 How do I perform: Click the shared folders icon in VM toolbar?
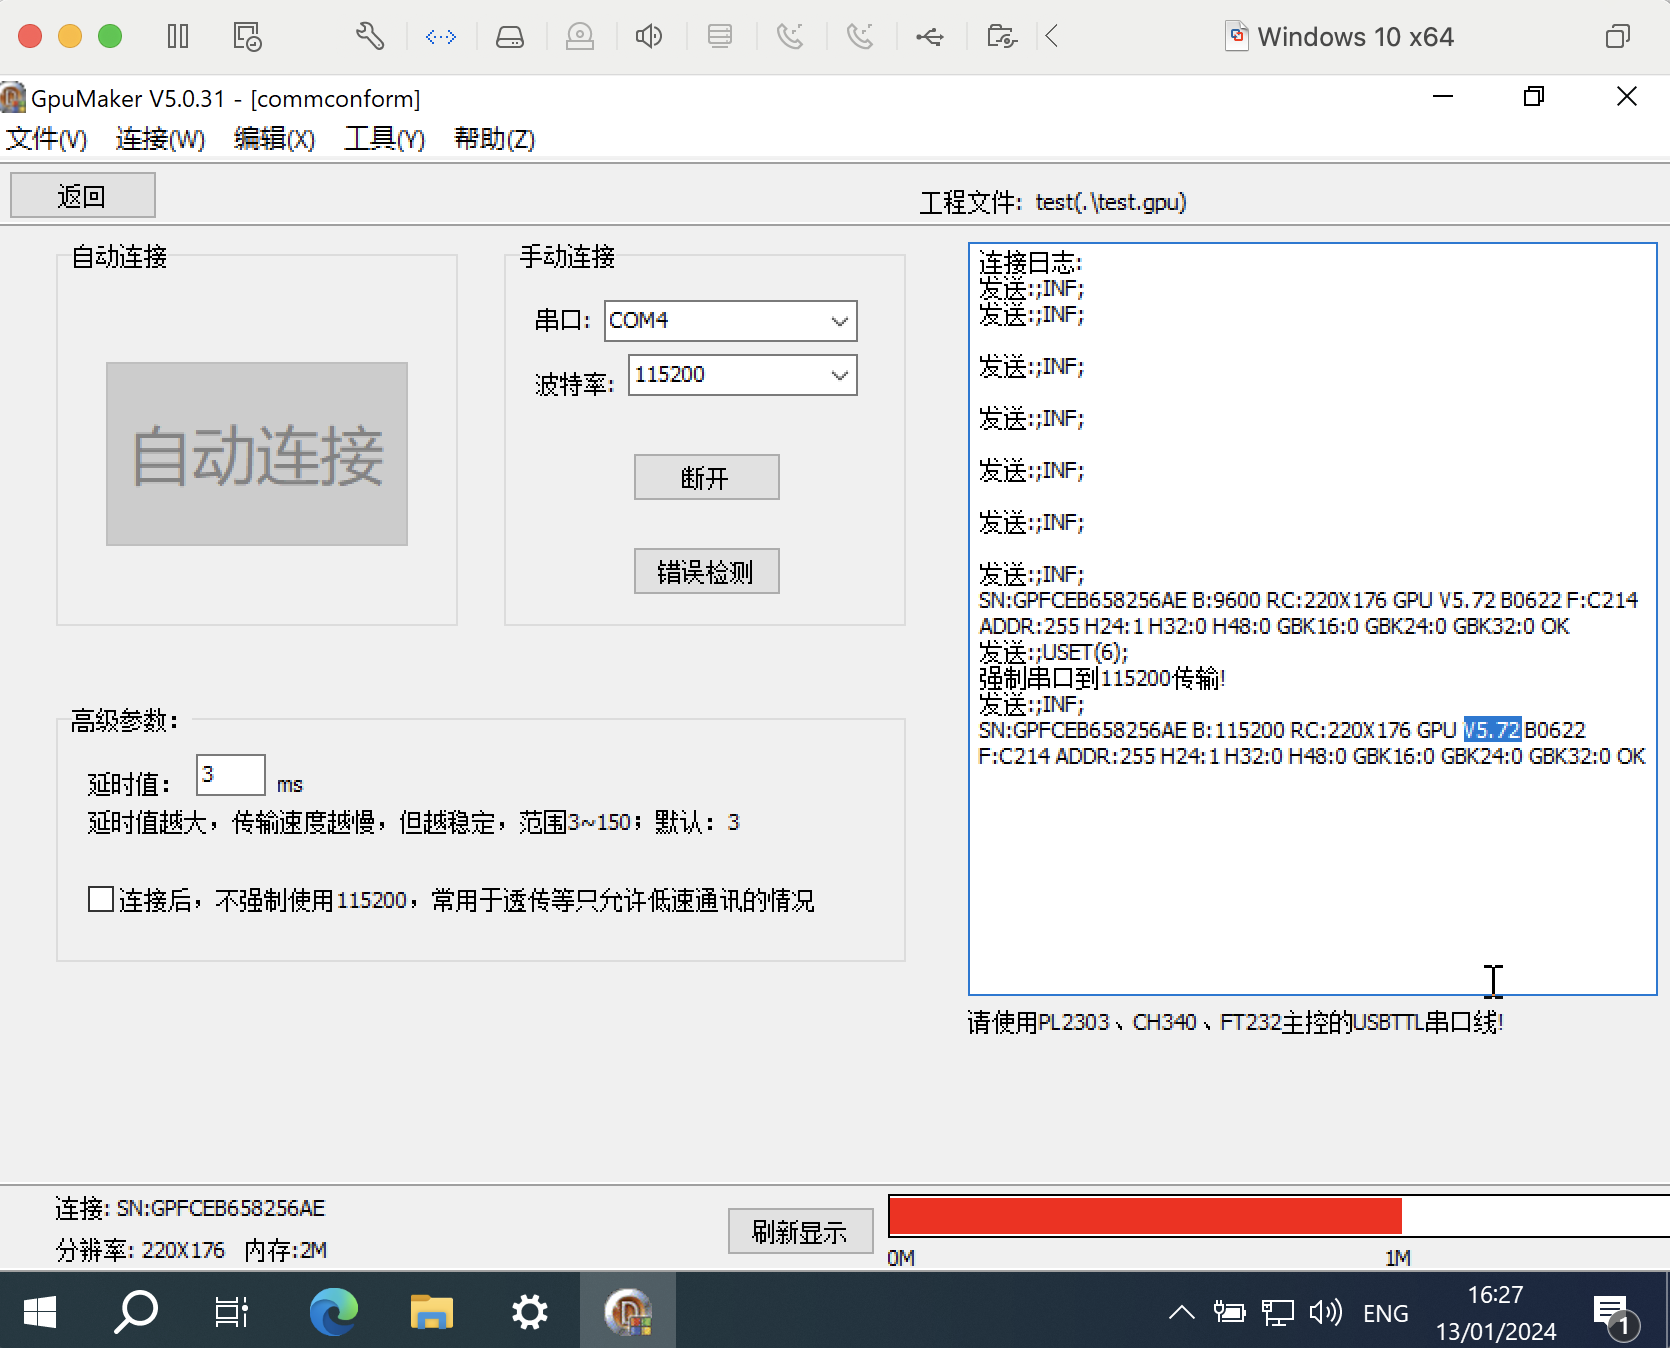tap(1002, 37)
